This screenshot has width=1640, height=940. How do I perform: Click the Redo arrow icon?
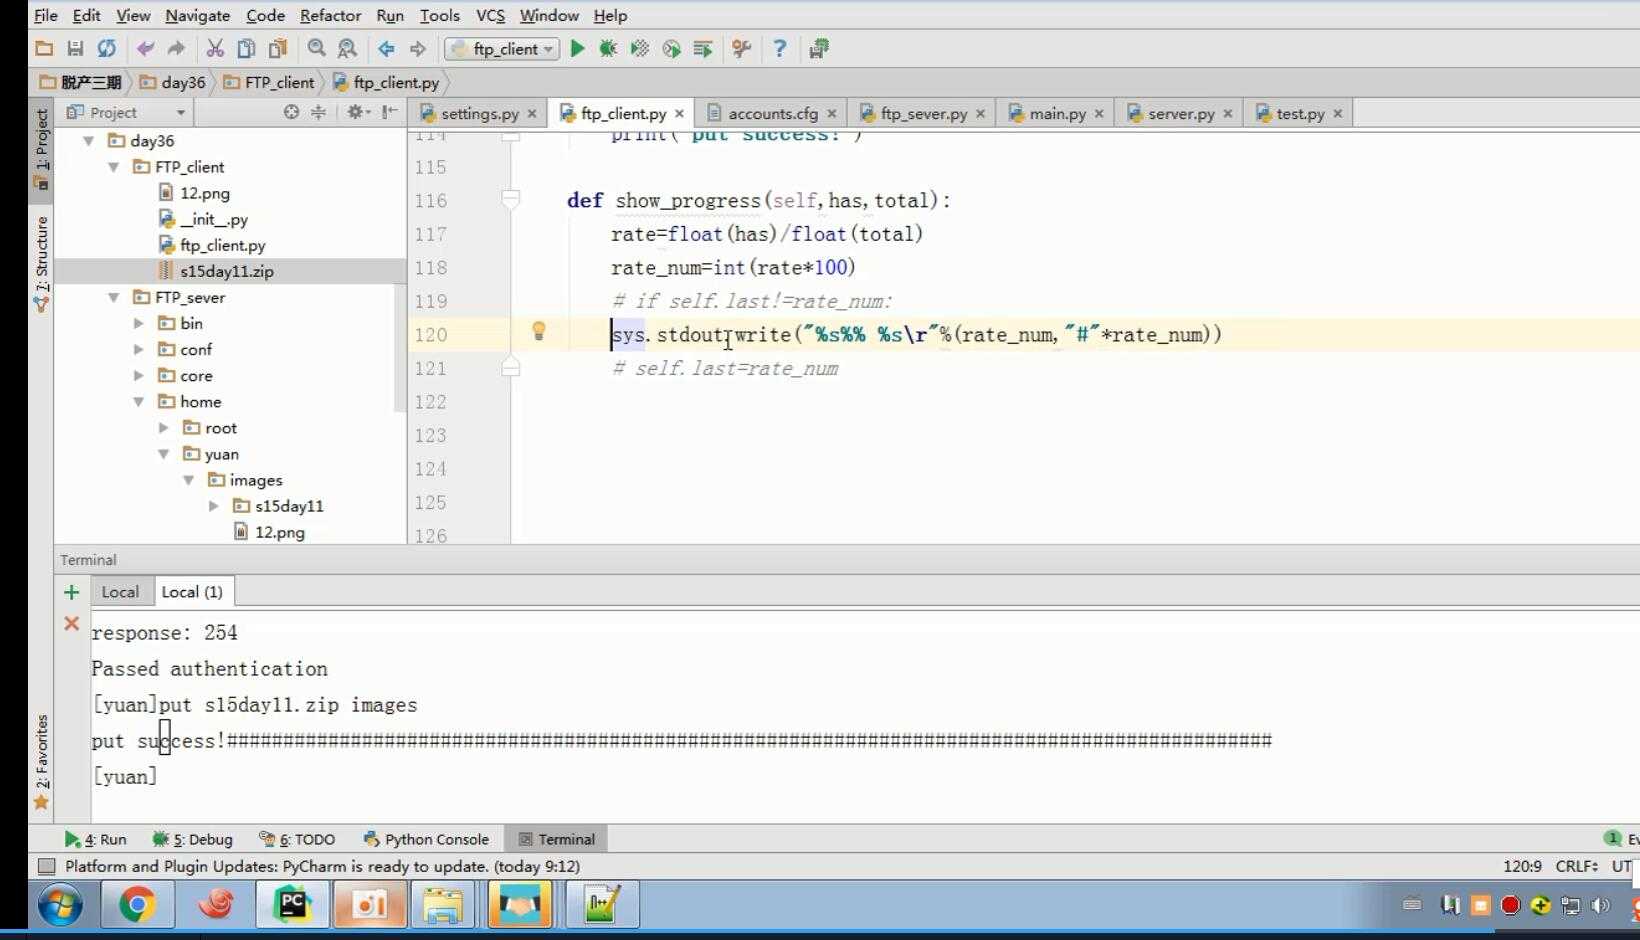[x=176, y=48]
